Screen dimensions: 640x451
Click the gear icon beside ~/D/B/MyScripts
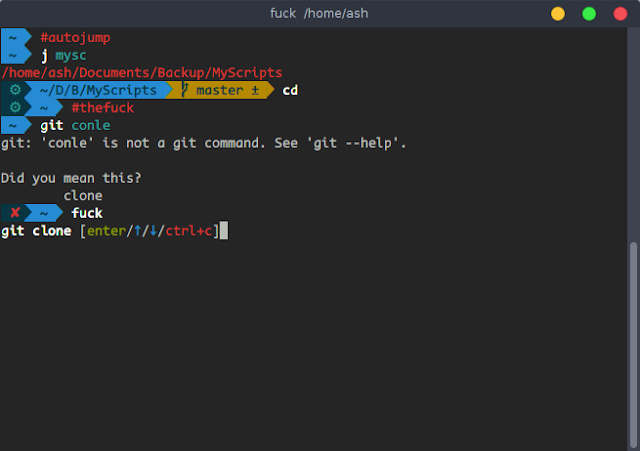(15, 90)
